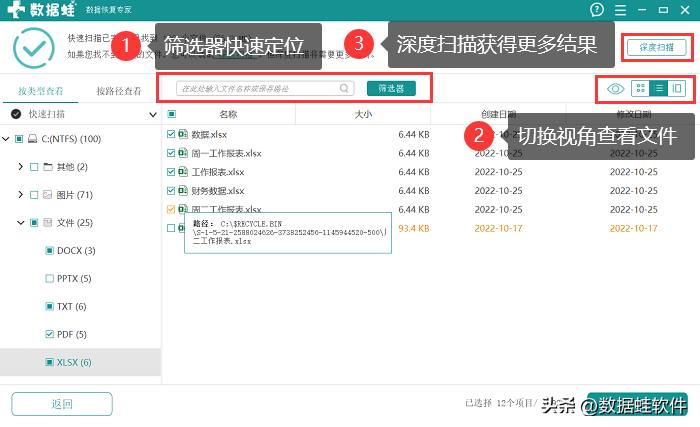The width and height of the screenshot is (700, 427).
Task: Click the 返回 button
Action: 62,404
